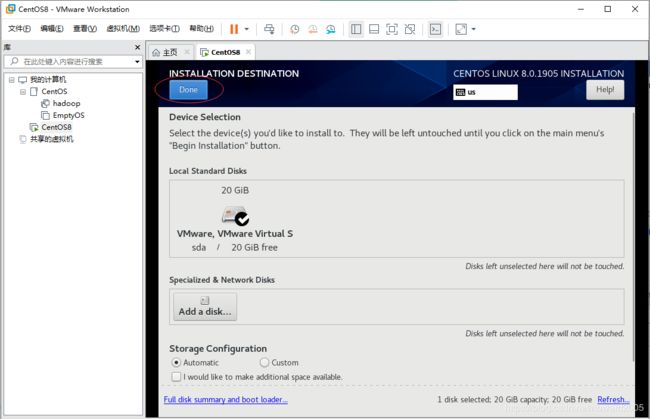The width and height of the screenshot is (650, 419).
Task: Open the 文件(F) menu
Action: coord(19,29)
